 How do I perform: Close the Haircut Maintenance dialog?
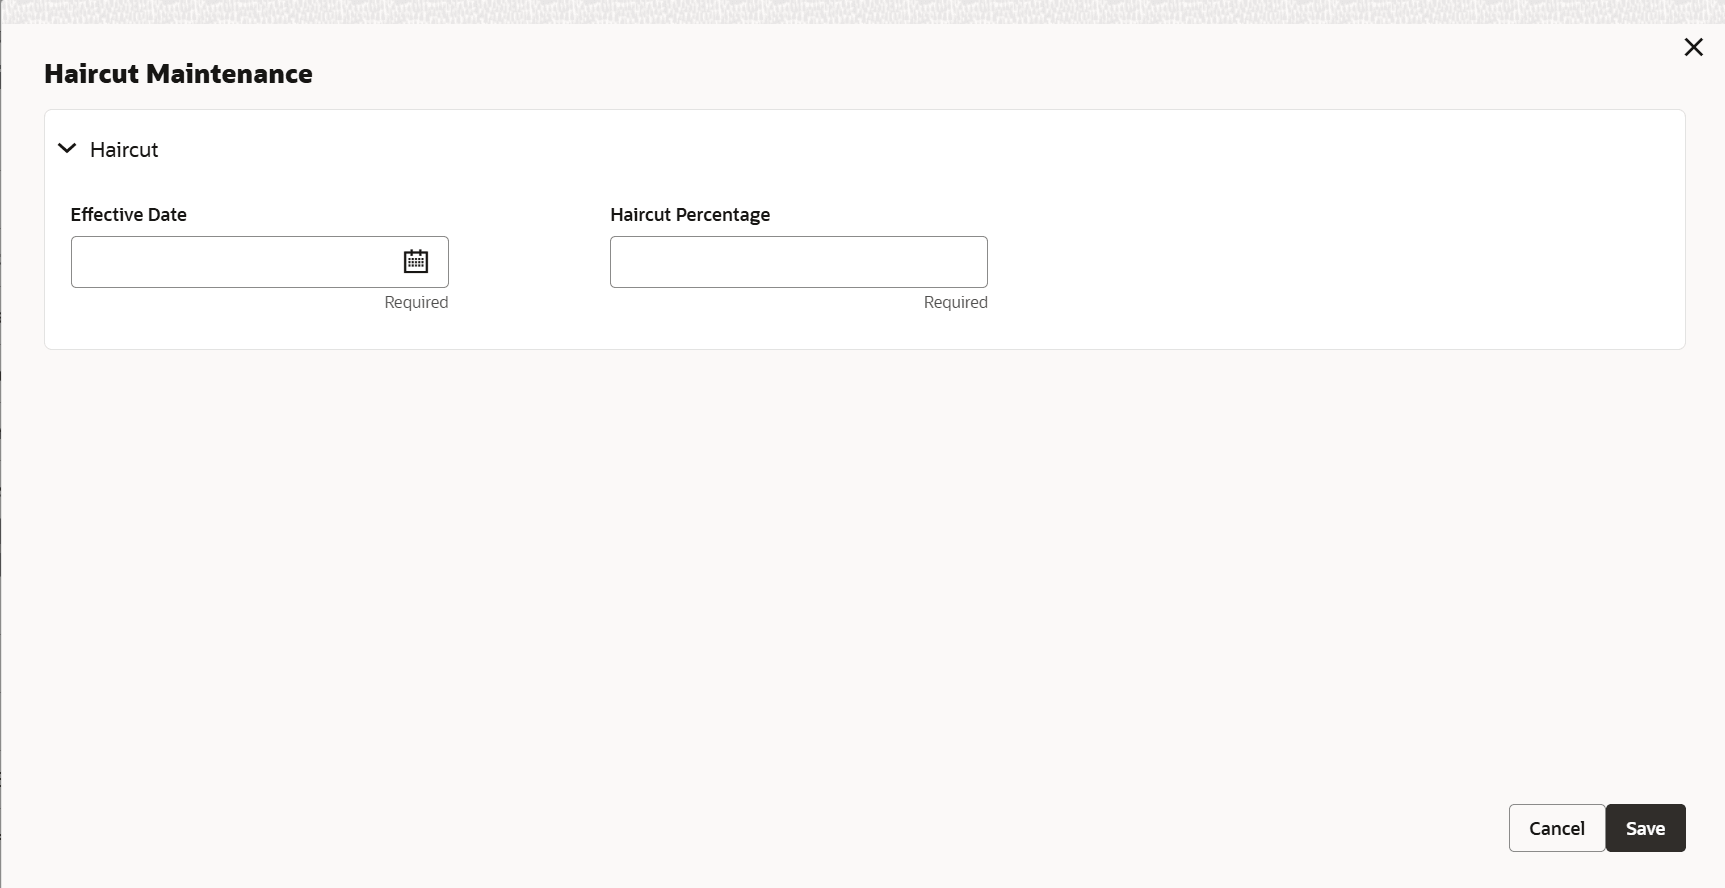(1693, 47)
